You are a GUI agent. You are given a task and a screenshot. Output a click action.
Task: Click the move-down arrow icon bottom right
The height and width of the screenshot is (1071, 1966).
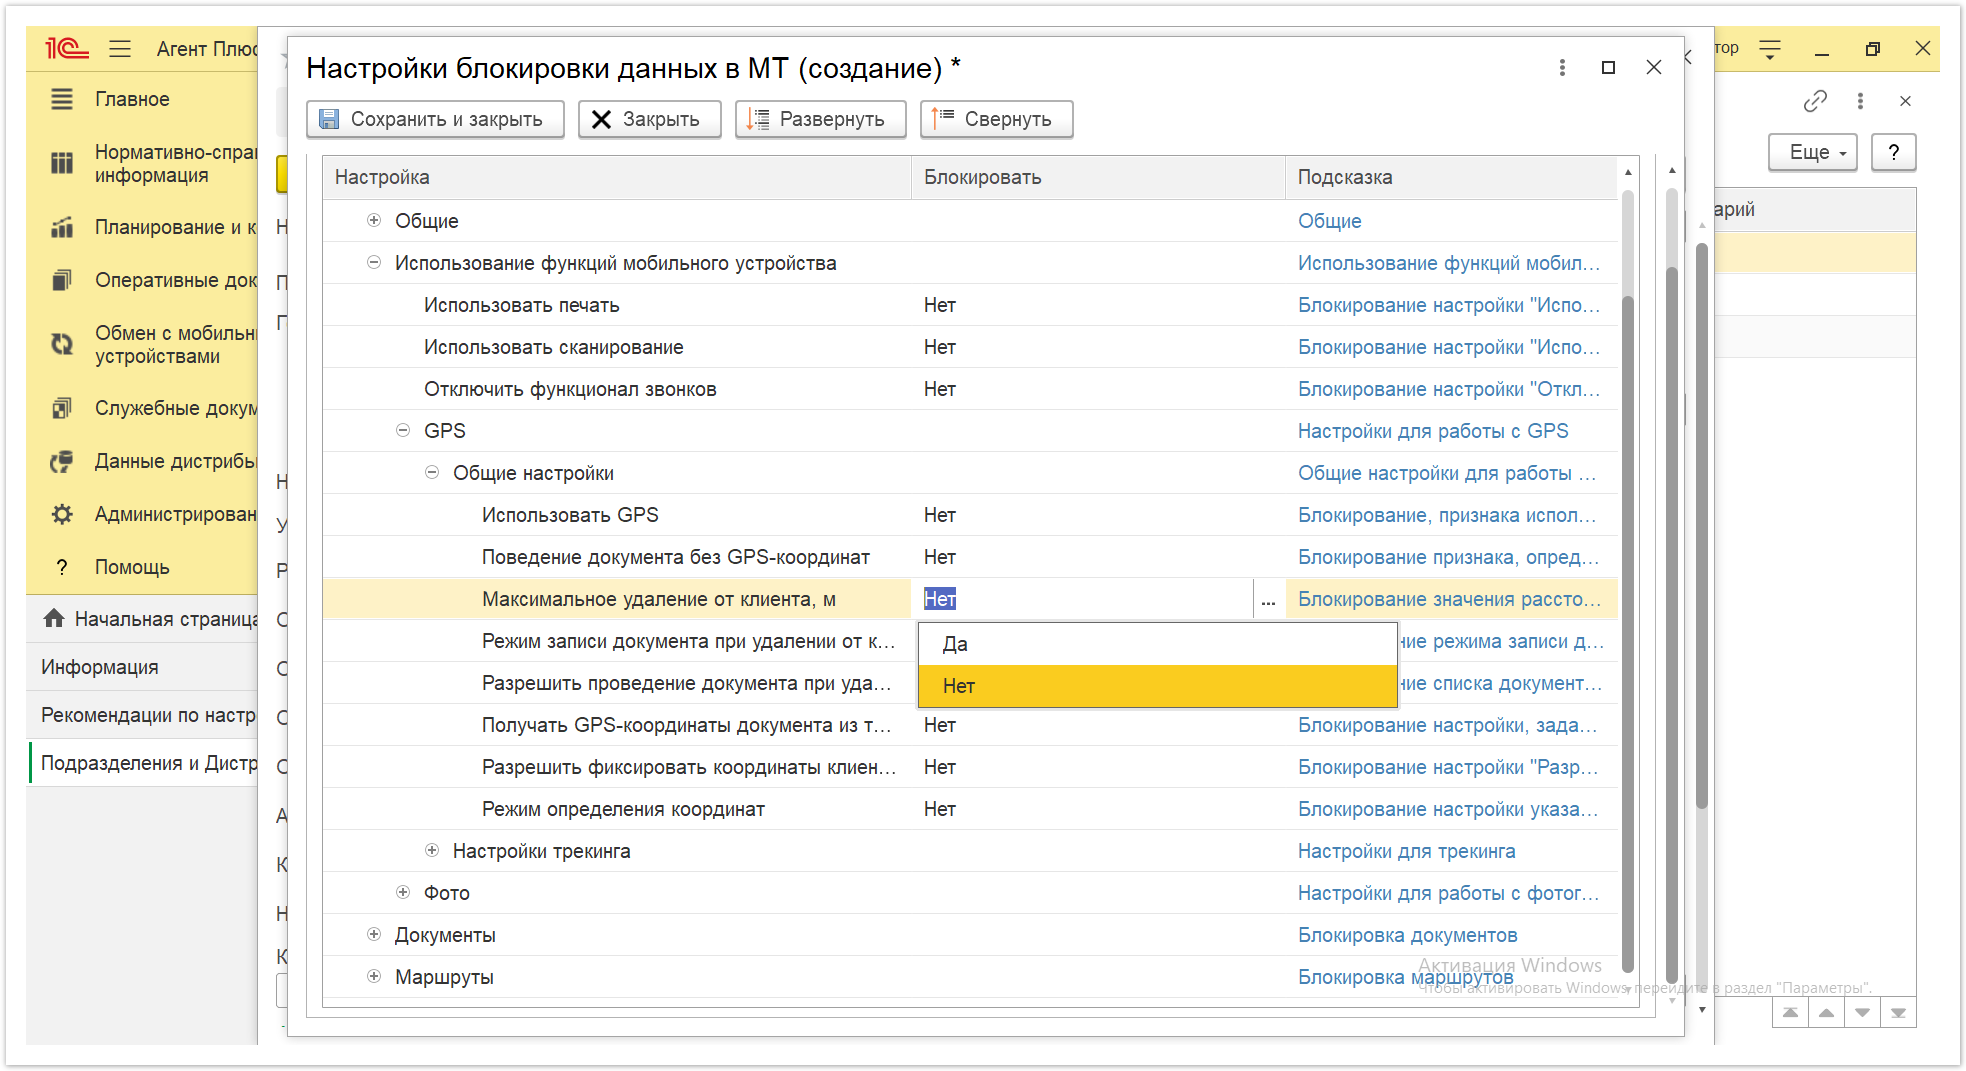pyautogui.click(x=1862, y=1013)
